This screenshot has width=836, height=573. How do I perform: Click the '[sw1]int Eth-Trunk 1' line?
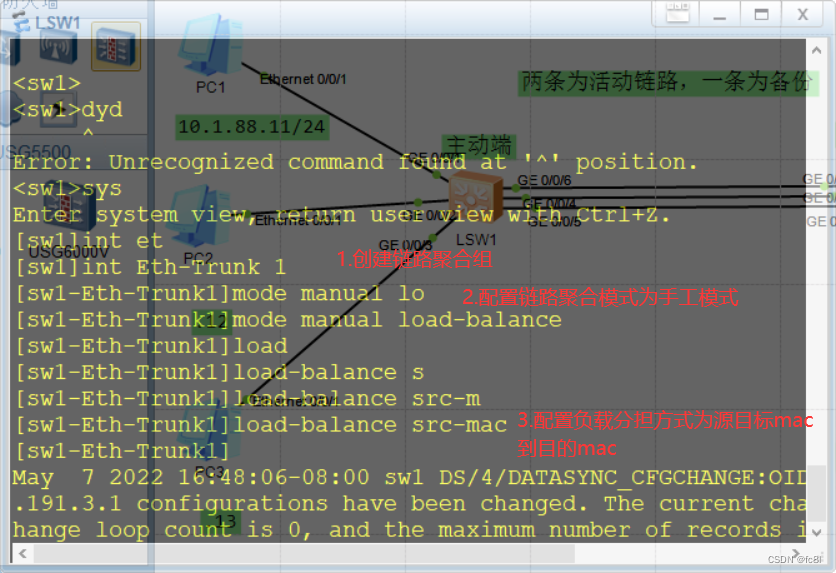(x=150, y=267)
